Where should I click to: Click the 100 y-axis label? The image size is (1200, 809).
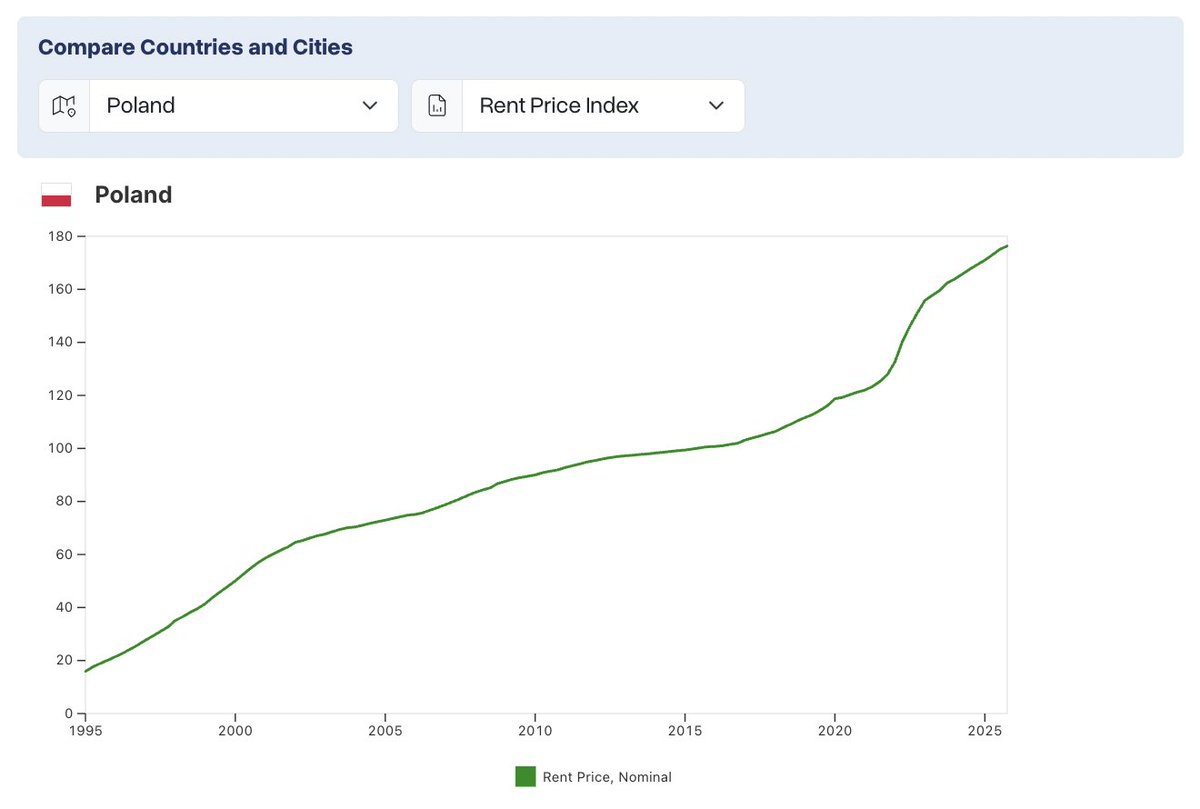click(60, 448)
